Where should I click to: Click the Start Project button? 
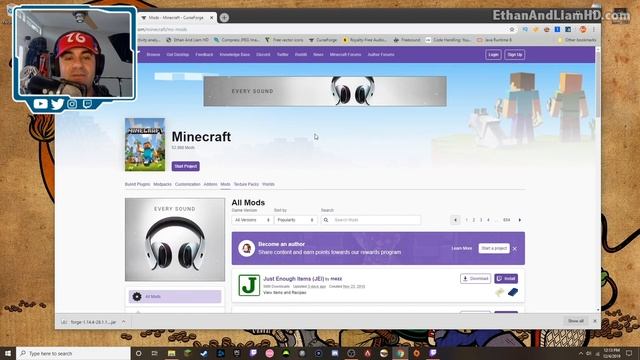click(x=186, y=166)
